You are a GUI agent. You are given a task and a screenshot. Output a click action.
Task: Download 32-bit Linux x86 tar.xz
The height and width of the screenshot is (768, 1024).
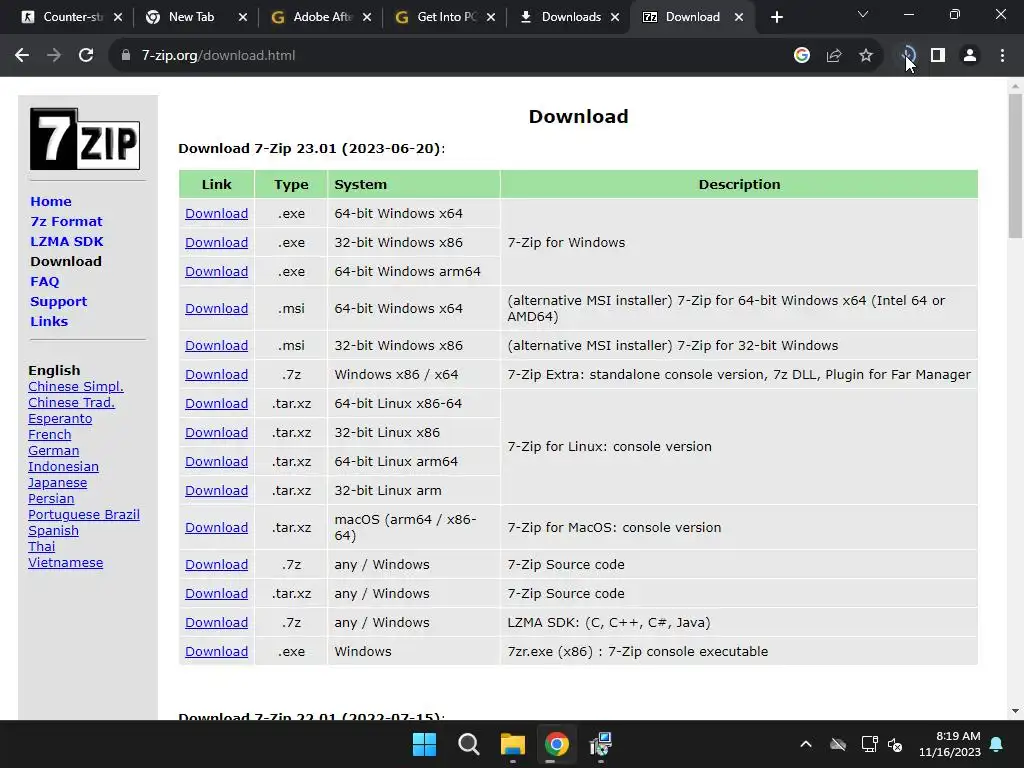click(x=216, y=432)
